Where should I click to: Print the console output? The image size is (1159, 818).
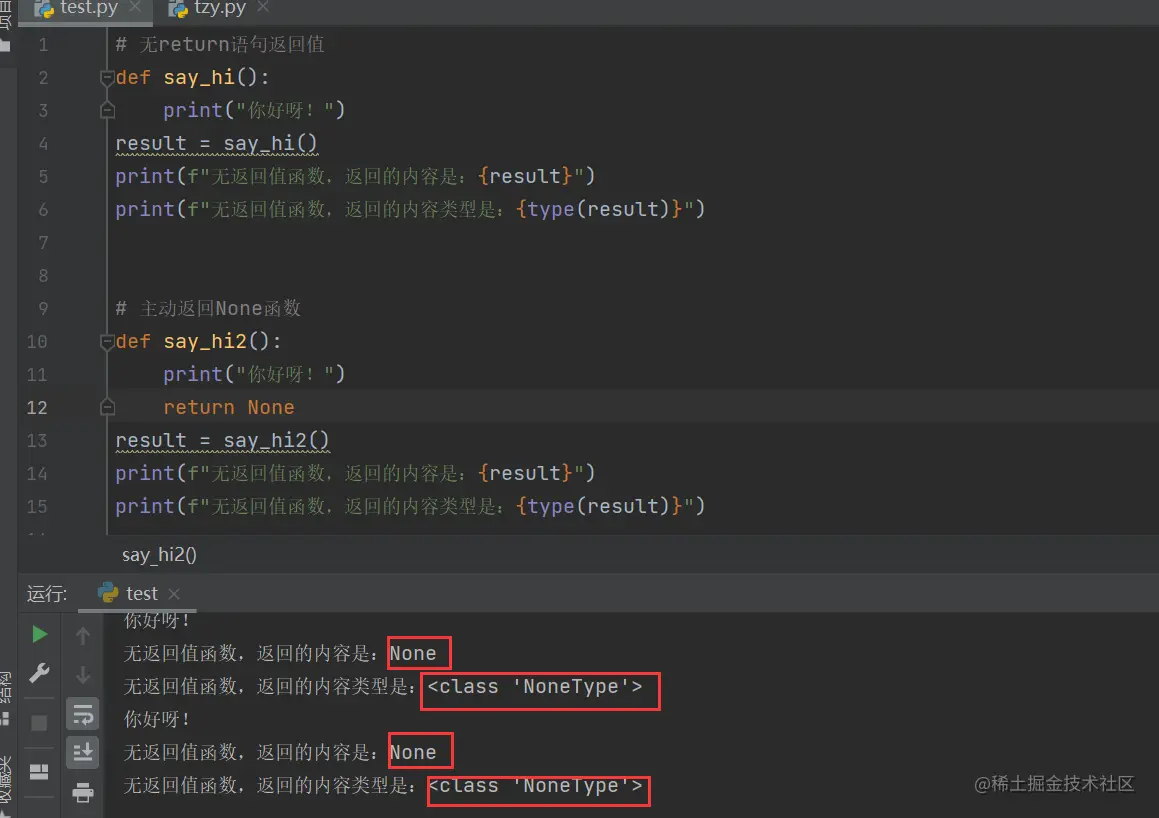click(x=83, y=793)
